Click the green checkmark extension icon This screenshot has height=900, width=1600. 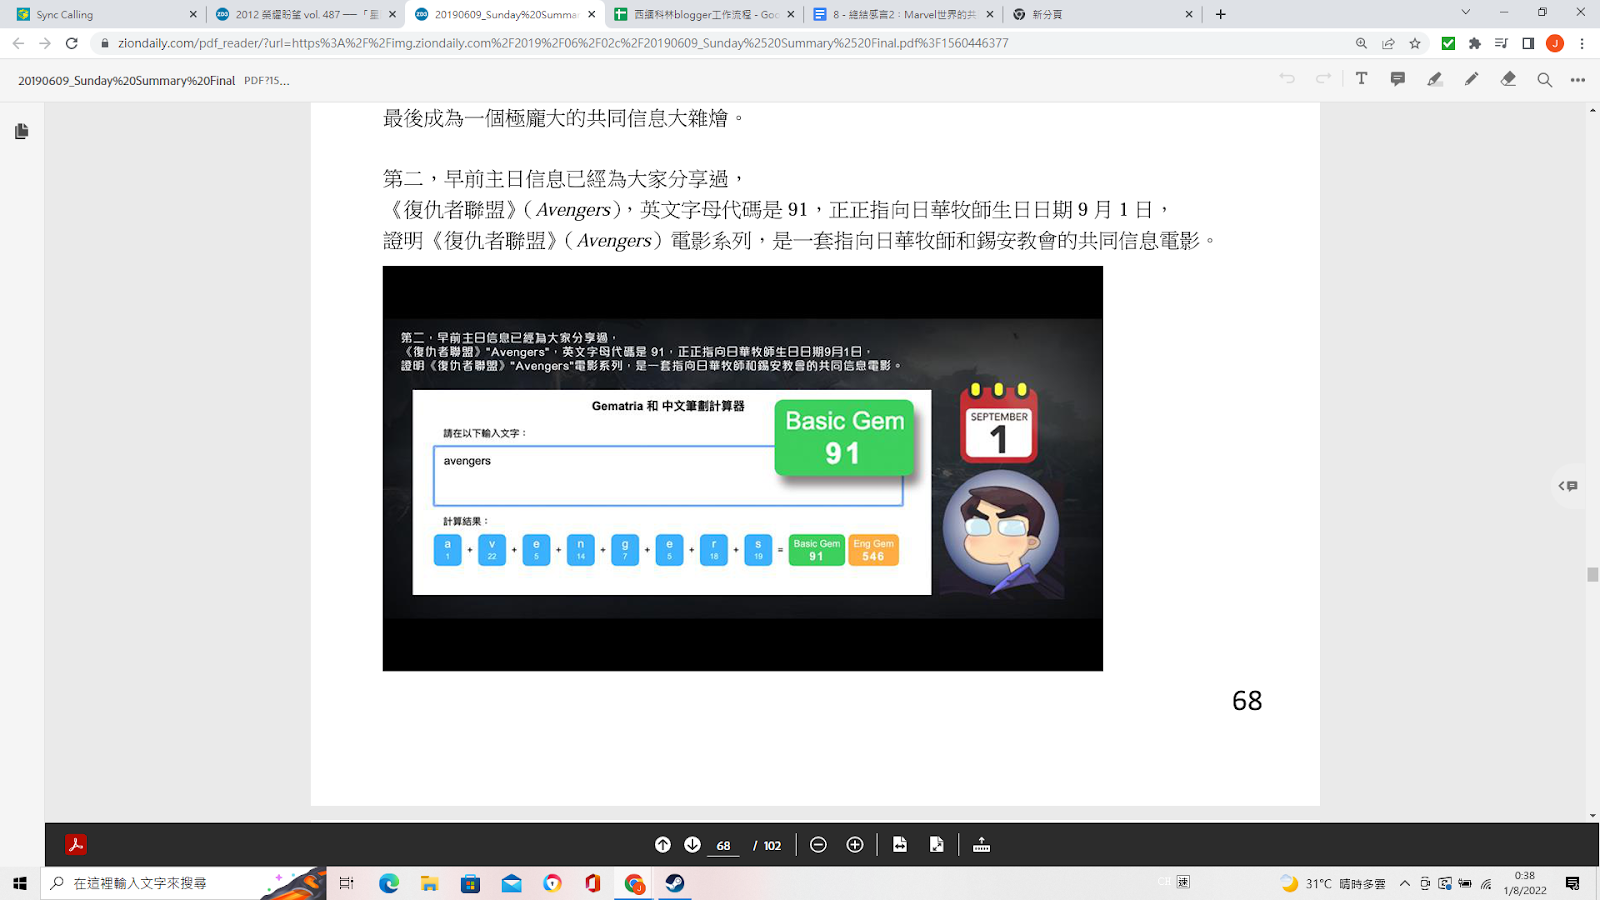(1448, 43)
